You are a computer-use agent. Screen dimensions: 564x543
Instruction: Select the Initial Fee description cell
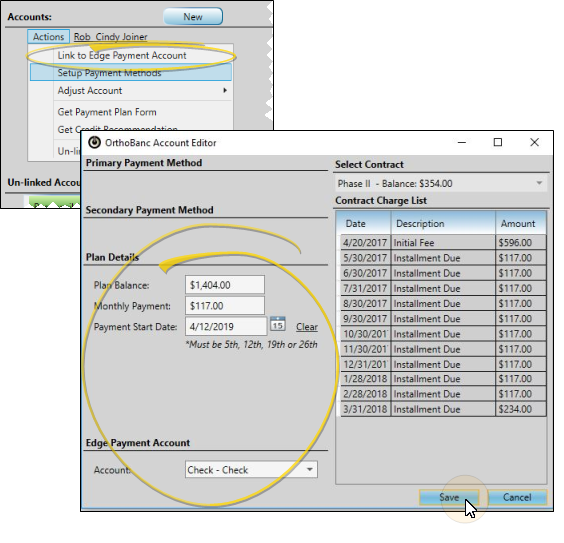[443, 243]
